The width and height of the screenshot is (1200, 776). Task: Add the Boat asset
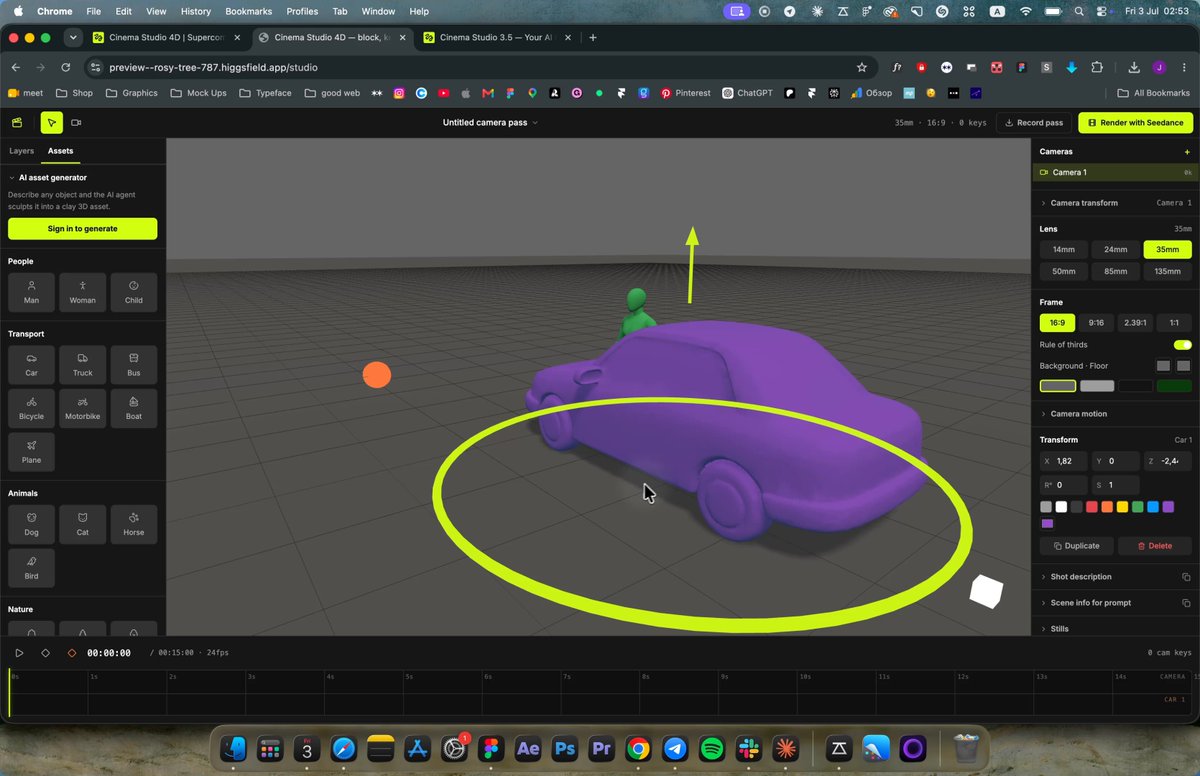tap(134, 408)
